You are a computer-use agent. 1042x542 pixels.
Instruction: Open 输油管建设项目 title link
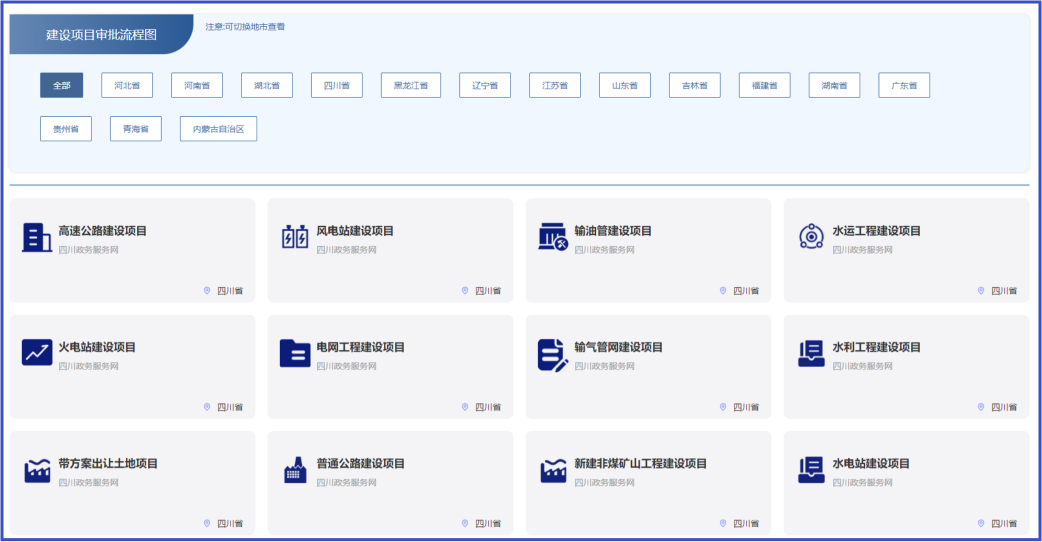coord(613,231)
